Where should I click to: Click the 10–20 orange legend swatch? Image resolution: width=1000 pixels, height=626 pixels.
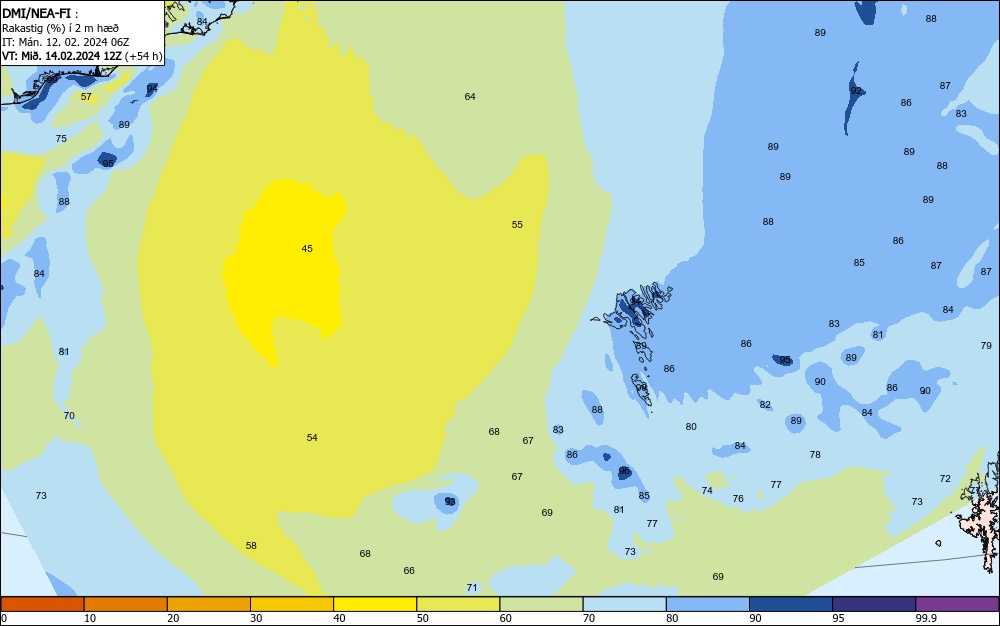pos(126,604)
